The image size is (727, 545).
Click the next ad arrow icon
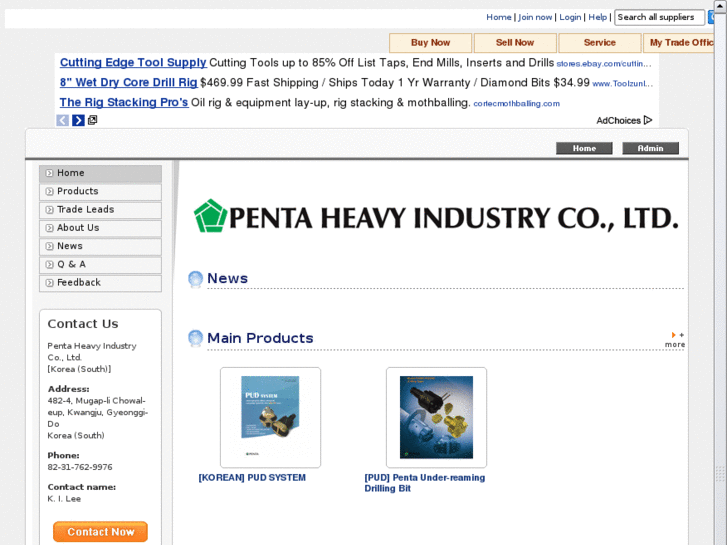click(x=78, y=121)
